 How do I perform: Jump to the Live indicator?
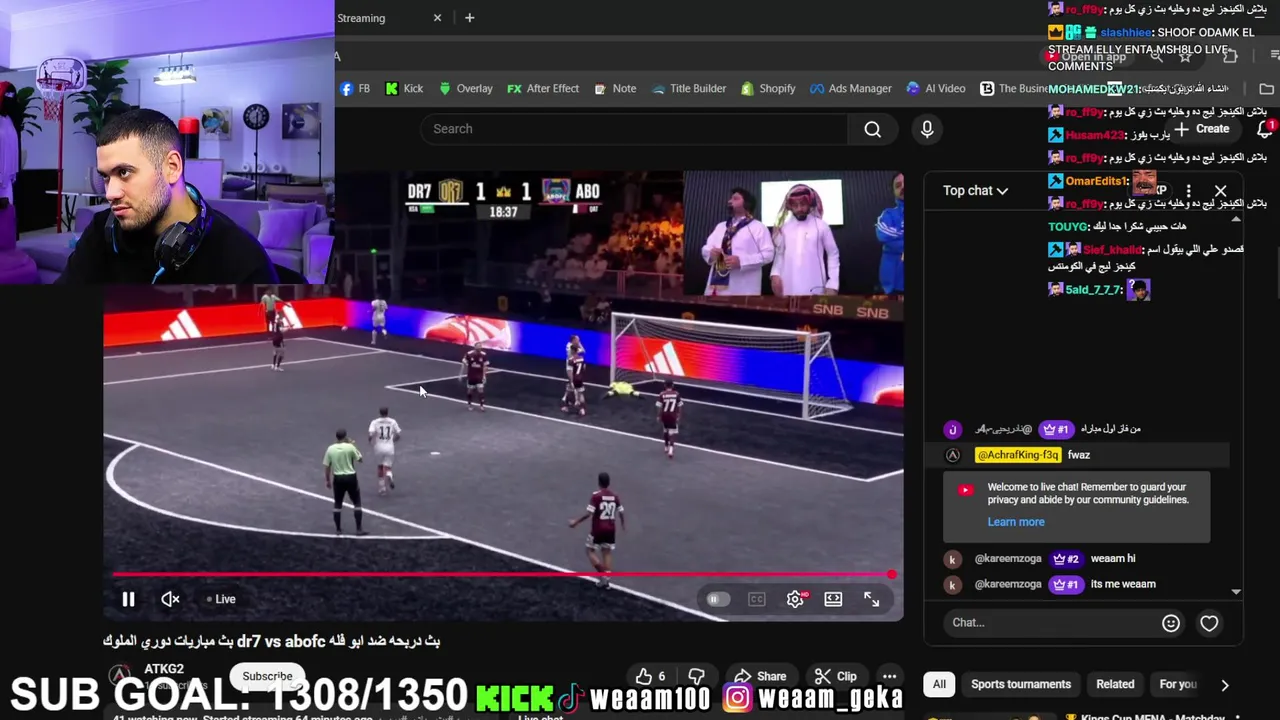click(x=220, y=599)
